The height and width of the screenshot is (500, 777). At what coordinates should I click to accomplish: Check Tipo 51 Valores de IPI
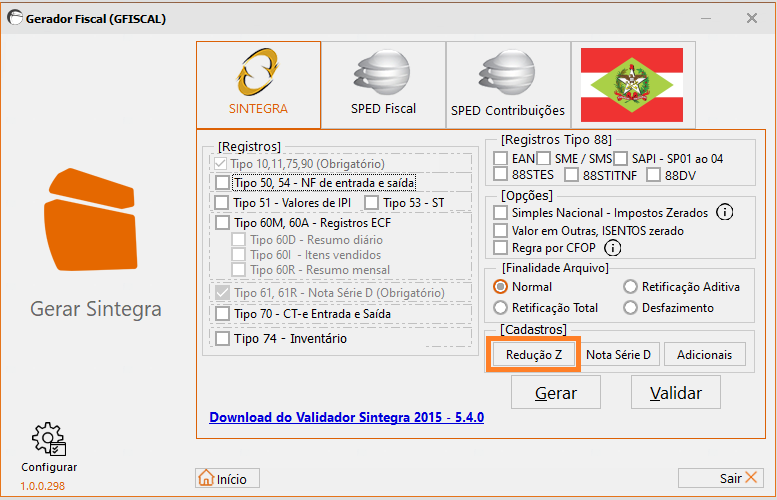(222, 203)
